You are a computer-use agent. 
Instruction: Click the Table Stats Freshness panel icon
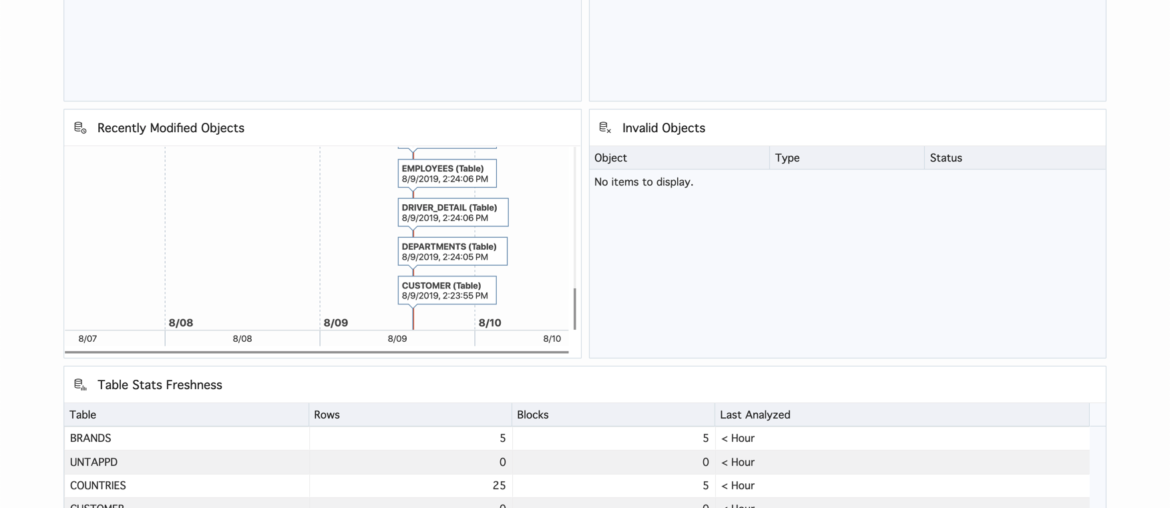click(80, 385)
